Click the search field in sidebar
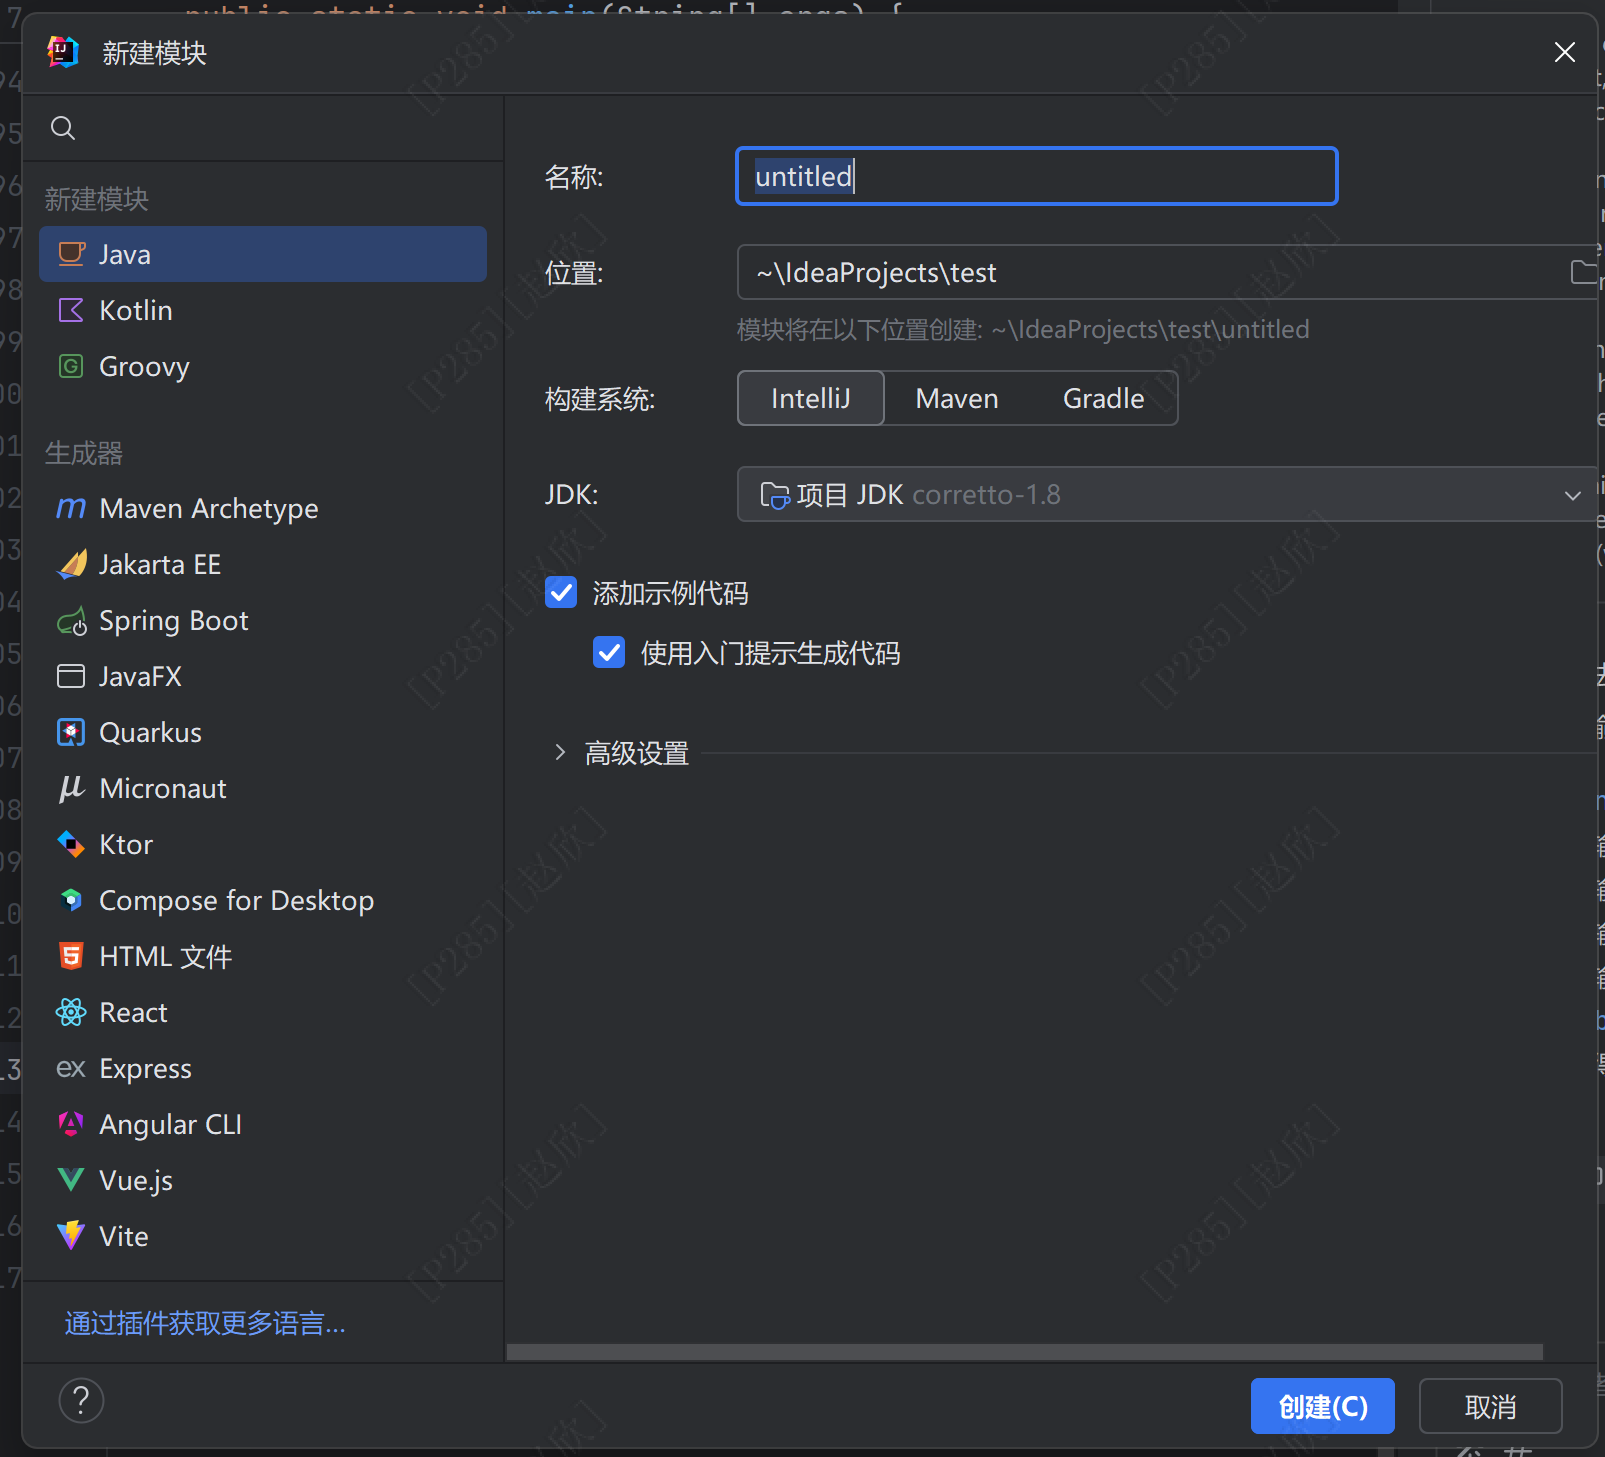 (263, 128)
